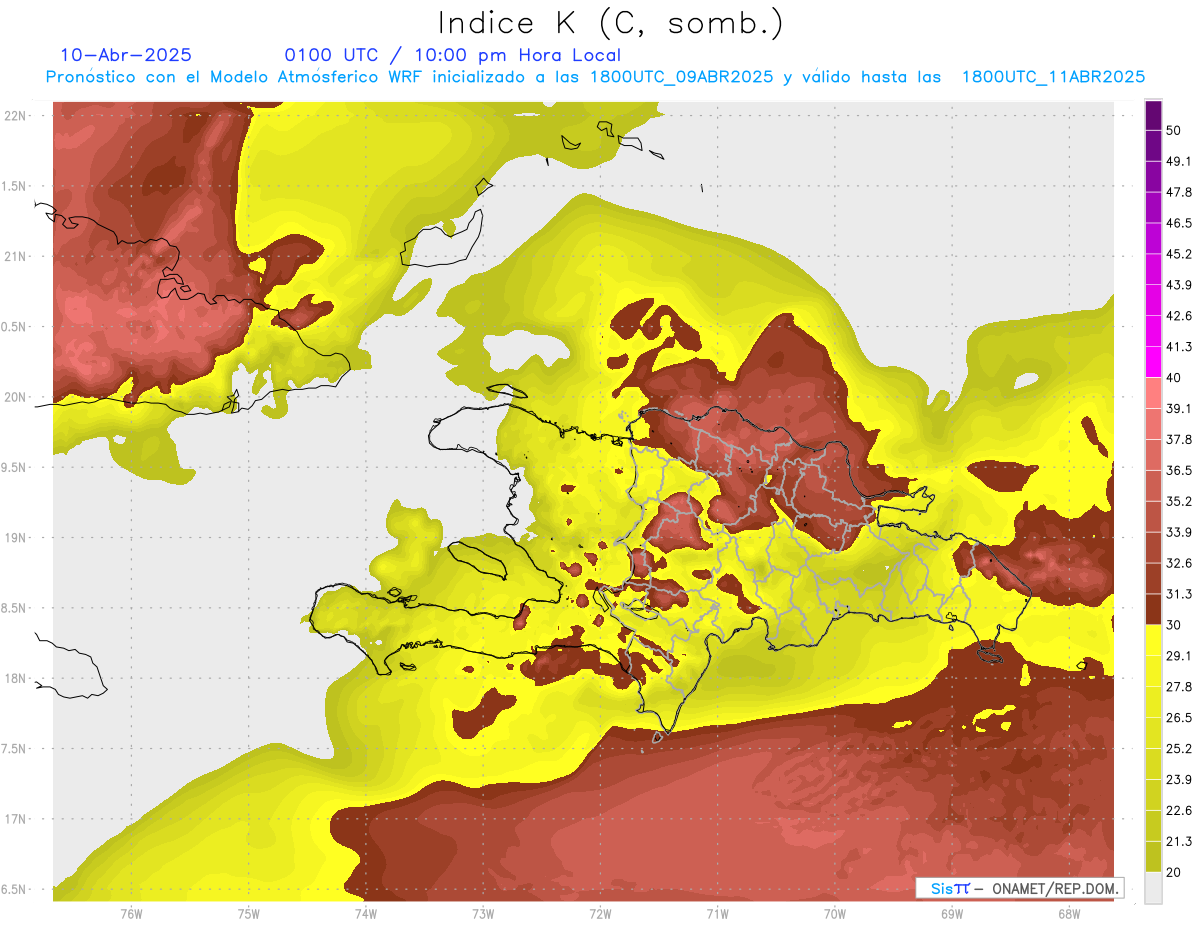Image resolution: width=1200 pixels, height=927 pixels.
Task: Click the longitude axis label "69W"
Action: point(951,914)
